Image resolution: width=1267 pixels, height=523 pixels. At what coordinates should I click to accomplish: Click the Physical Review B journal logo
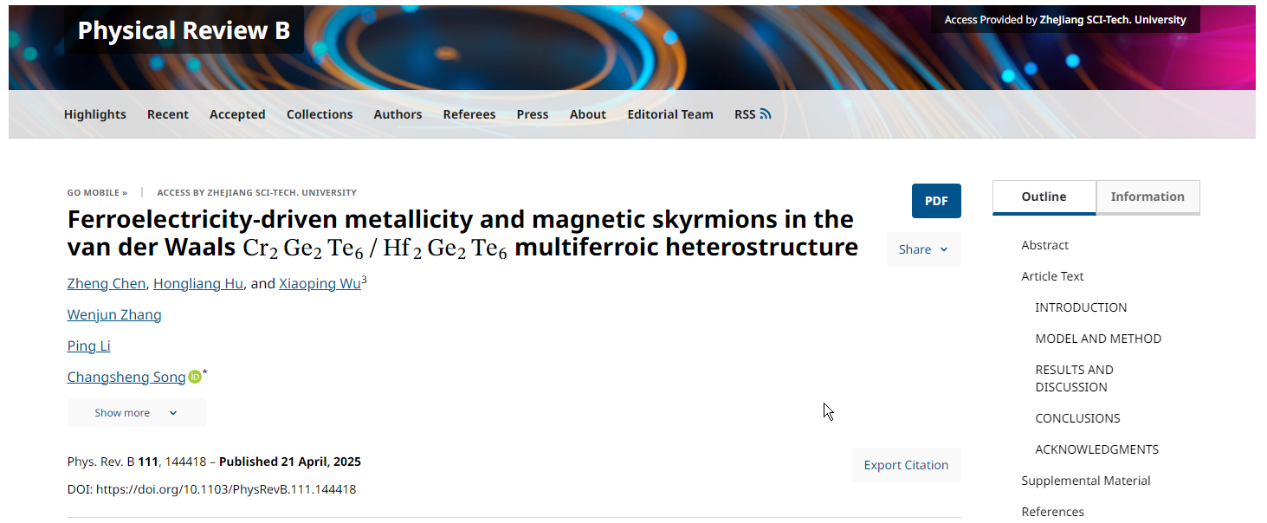184,31
